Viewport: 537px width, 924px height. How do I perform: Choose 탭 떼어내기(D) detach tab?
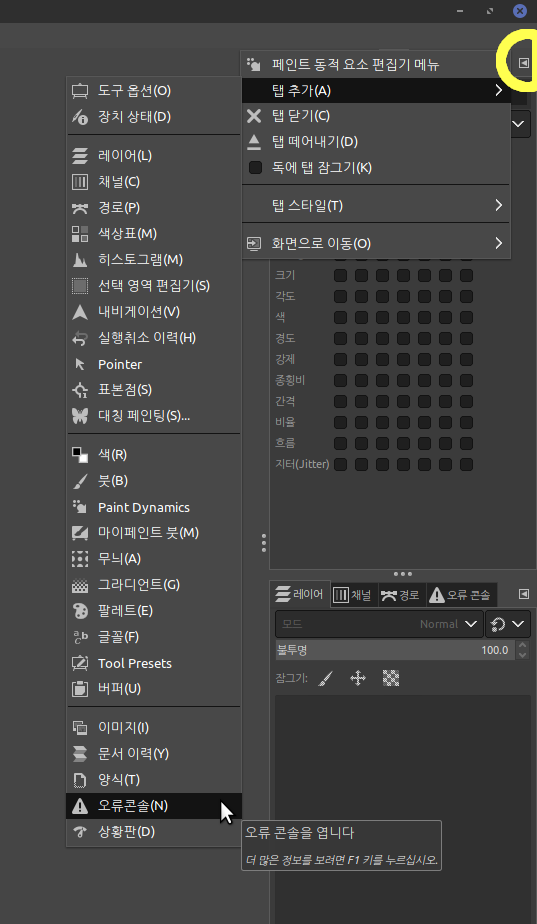[x=376, y=142]
